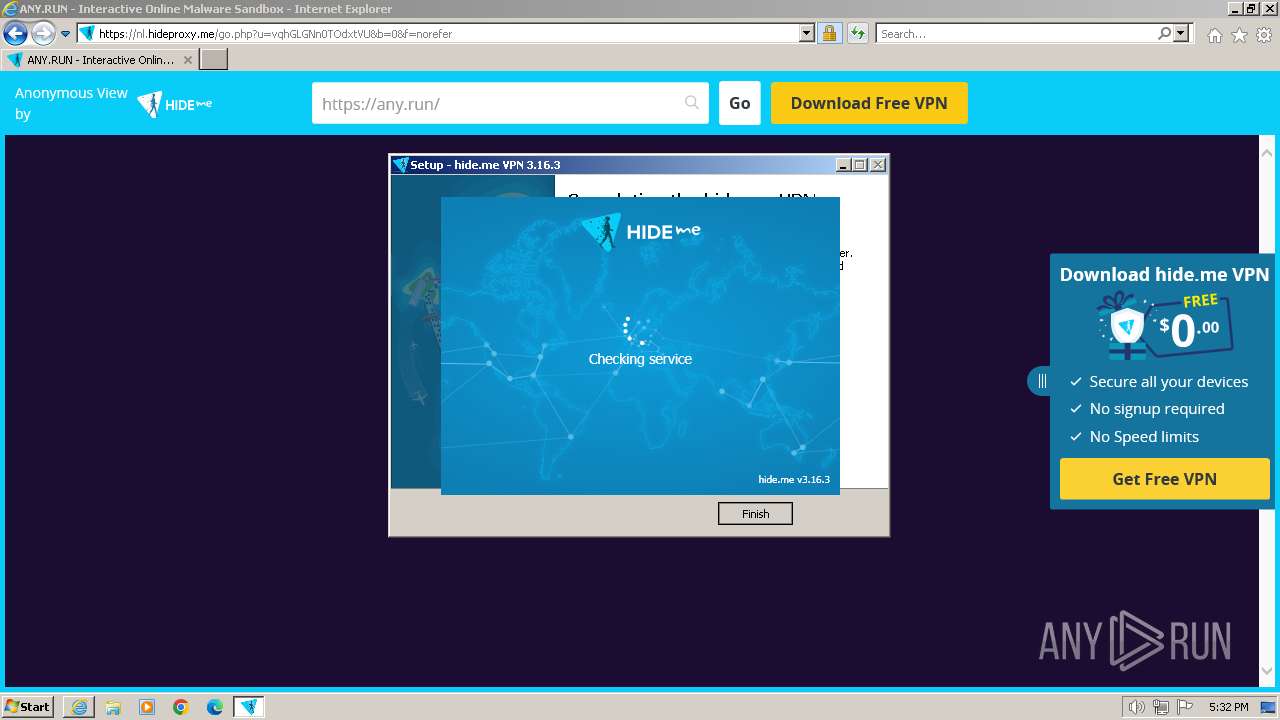Switch to hide.me VPN taskbar item

coord(249,707)
